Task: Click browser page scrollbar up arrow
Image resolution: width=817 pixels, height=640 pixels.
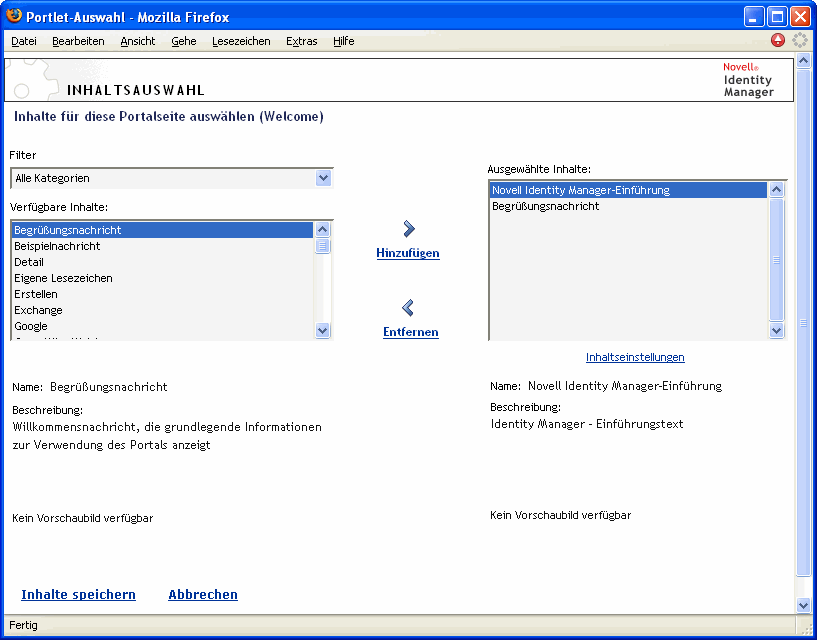Action: pyautogui.click(x=803, y=61)
